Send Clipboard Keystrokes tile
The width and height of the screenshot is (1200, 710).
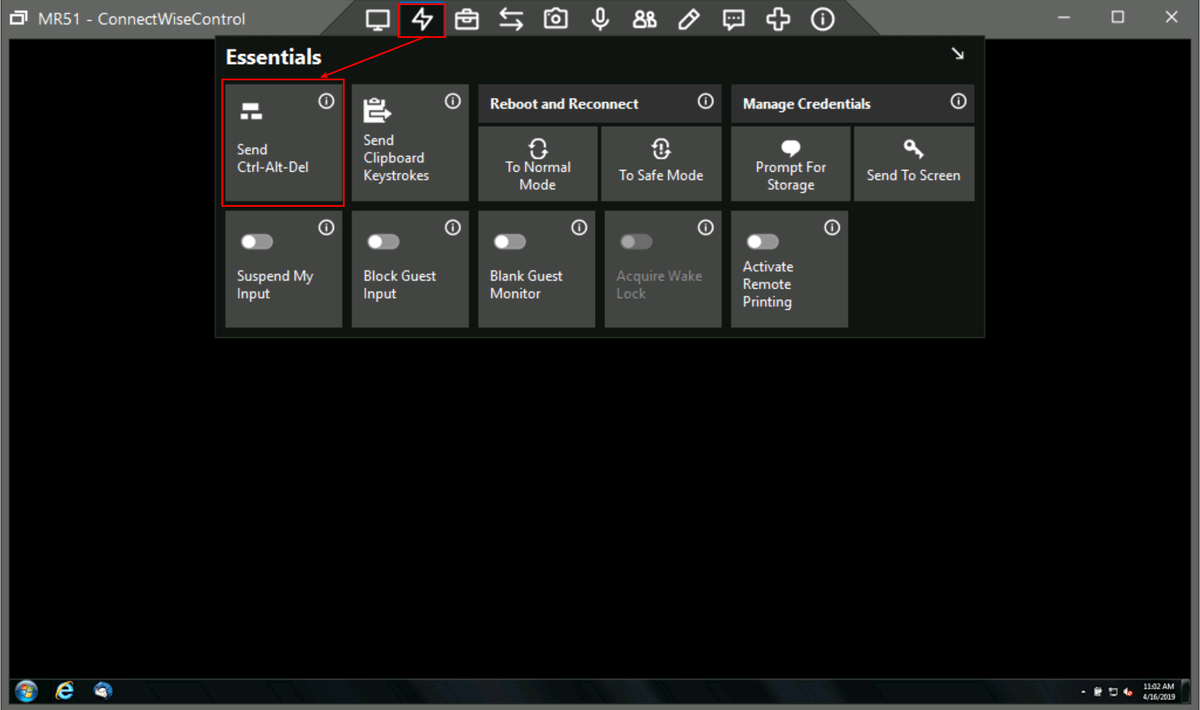point(410,144)
